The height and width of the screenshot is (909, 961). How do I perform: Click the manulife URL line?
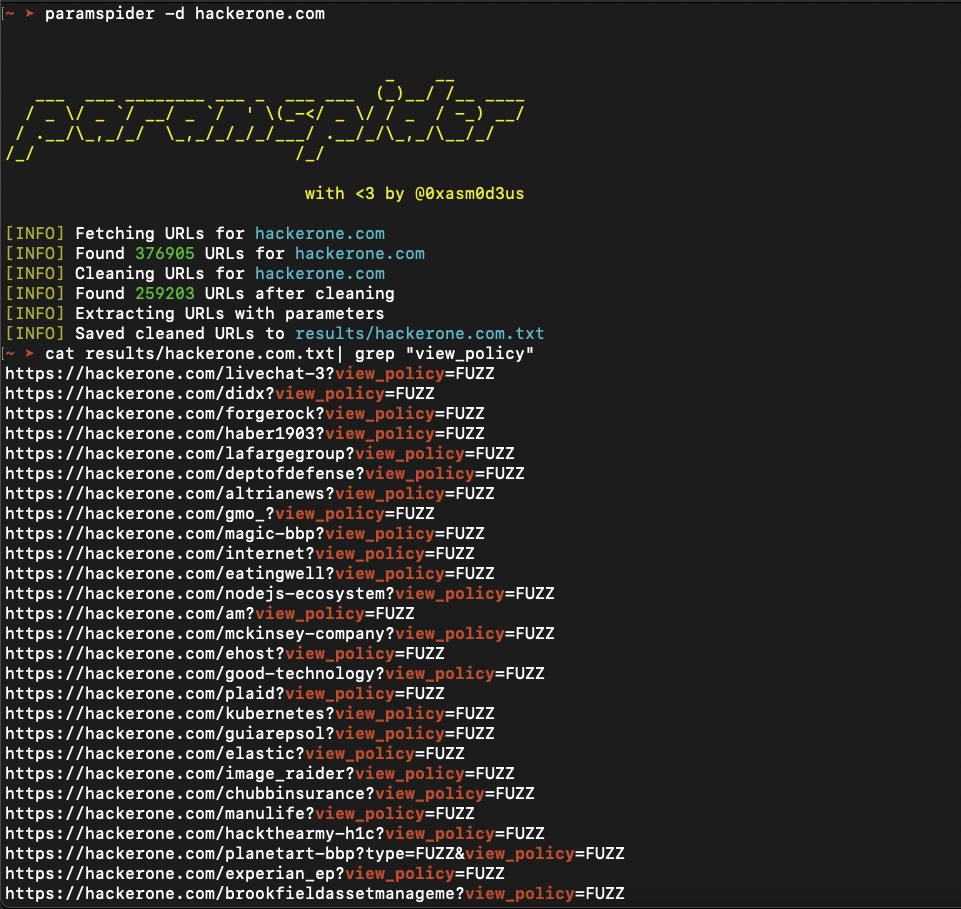click(240, 814)
